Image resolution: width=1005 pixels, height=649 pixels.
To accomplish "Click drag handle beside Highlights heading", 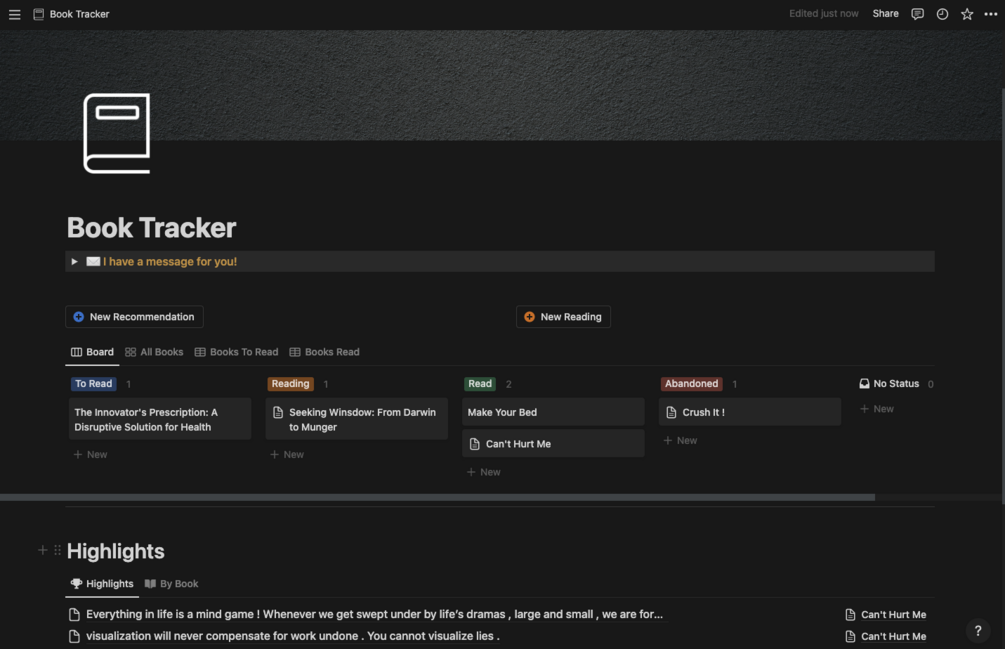I will 57,550.
